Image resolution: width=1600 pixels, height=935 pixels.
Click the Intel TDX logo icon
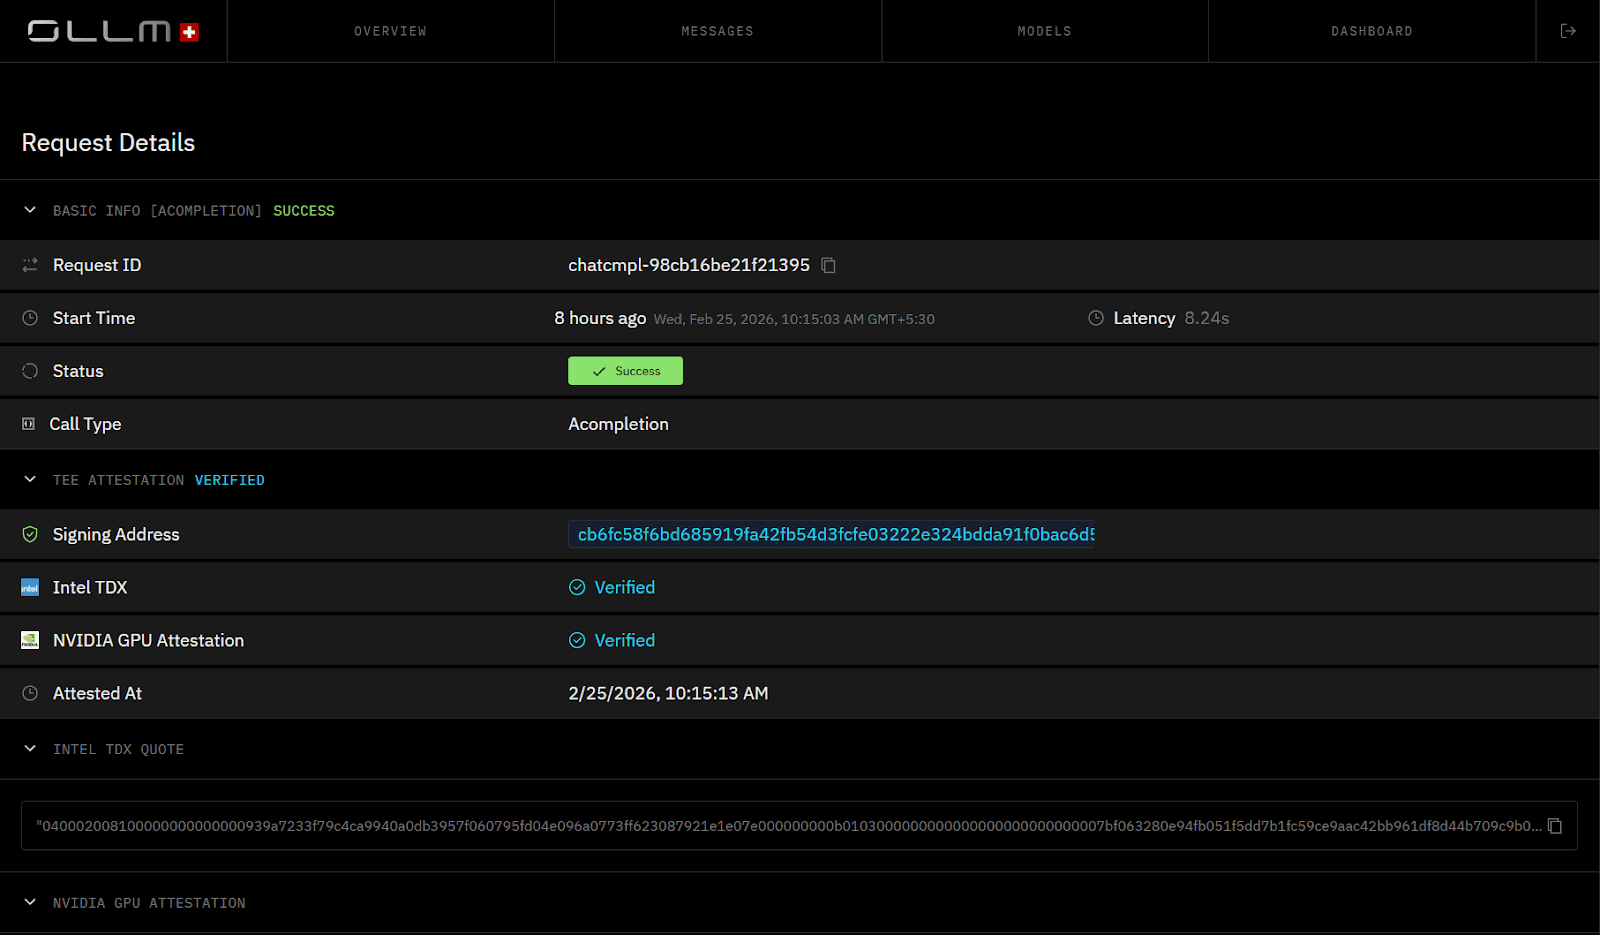click(30, 587)
